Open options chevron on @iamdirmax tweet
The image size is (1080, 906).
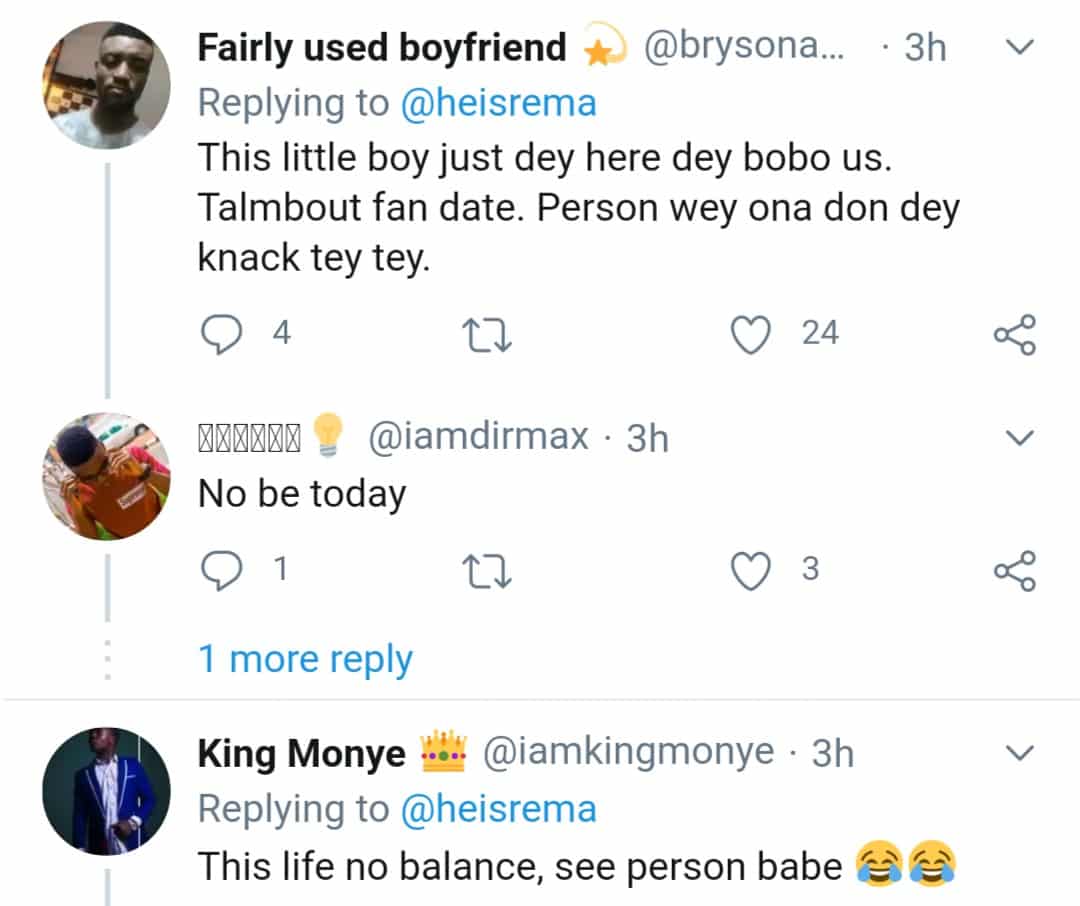pos(1019,437)
